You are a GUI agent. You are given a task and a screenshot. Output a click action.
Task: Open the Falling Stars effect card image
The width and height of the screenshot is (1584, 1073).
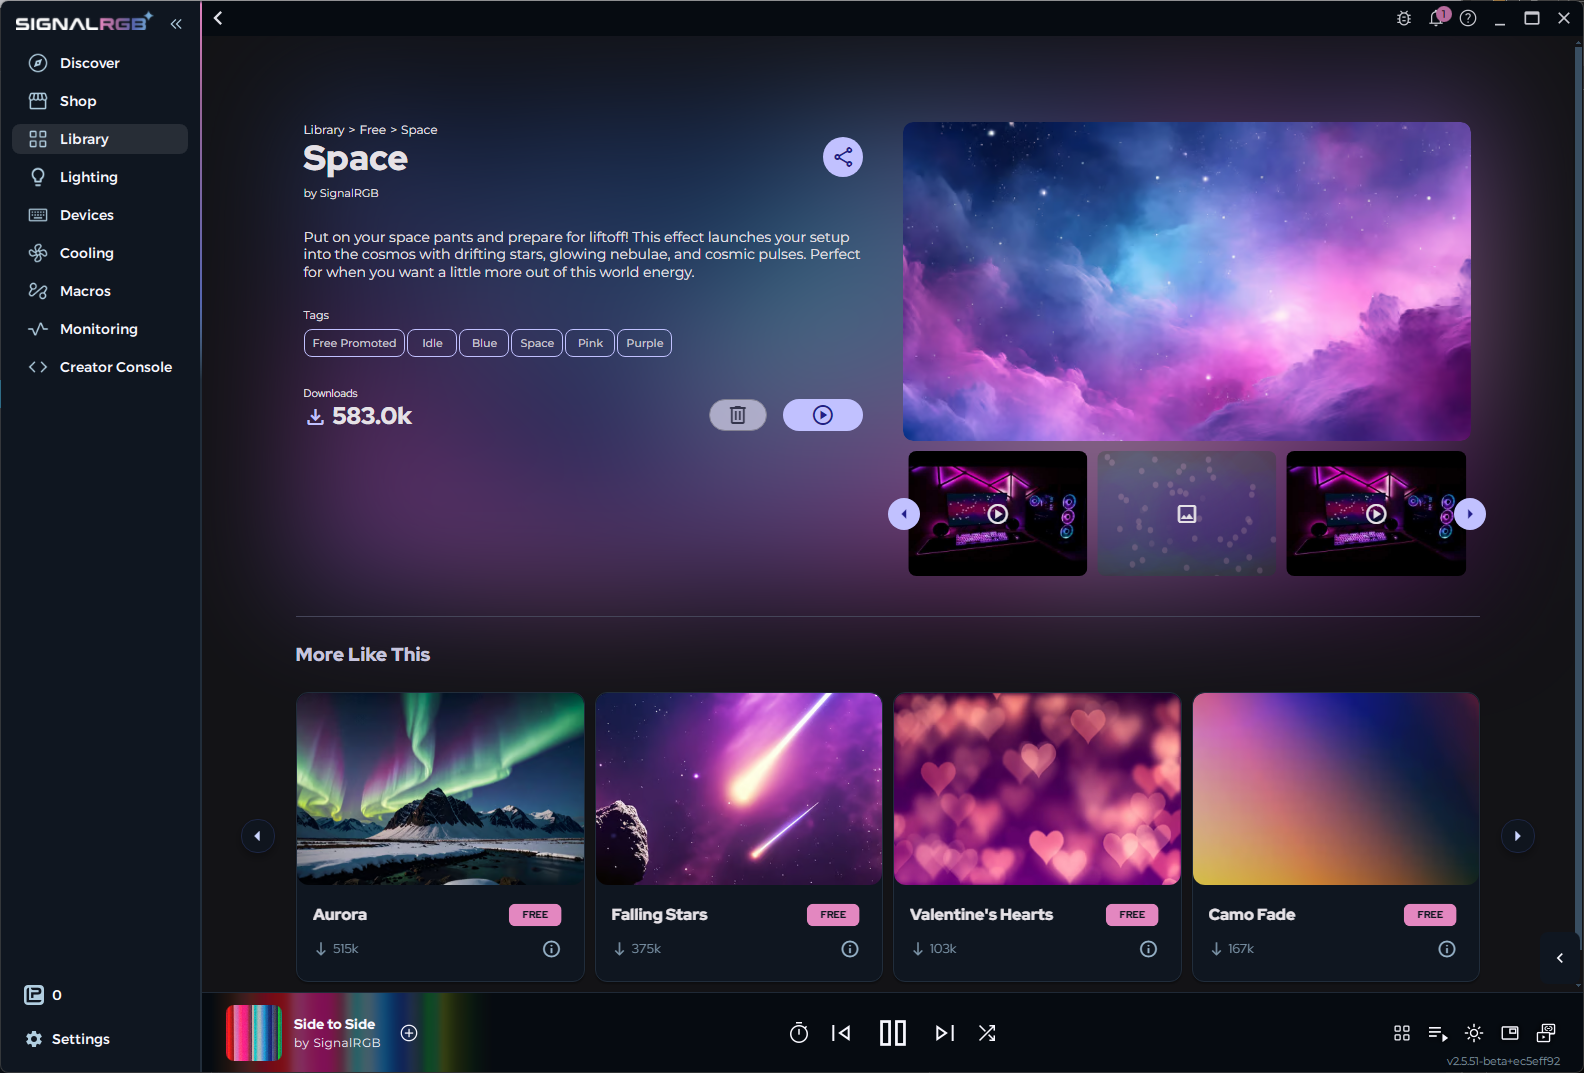[739, 789]
